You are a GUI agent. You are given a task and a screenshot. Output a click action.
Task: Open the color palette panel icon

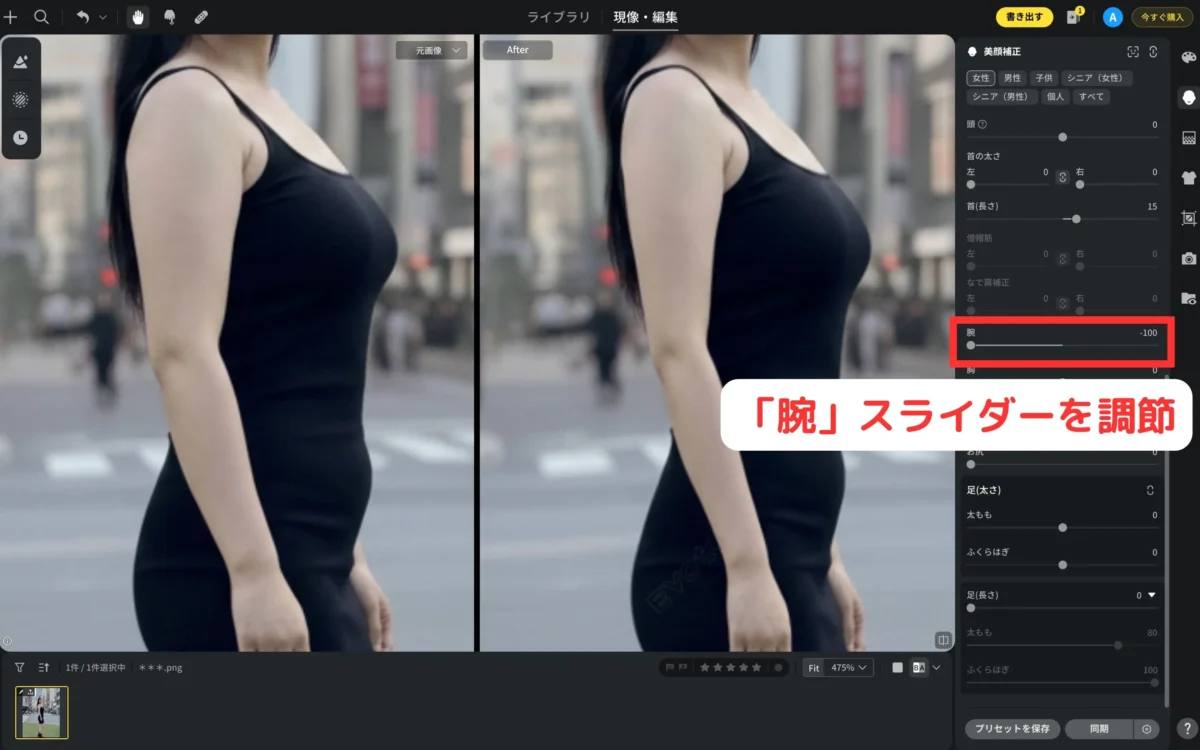[x=1188, y=57]
